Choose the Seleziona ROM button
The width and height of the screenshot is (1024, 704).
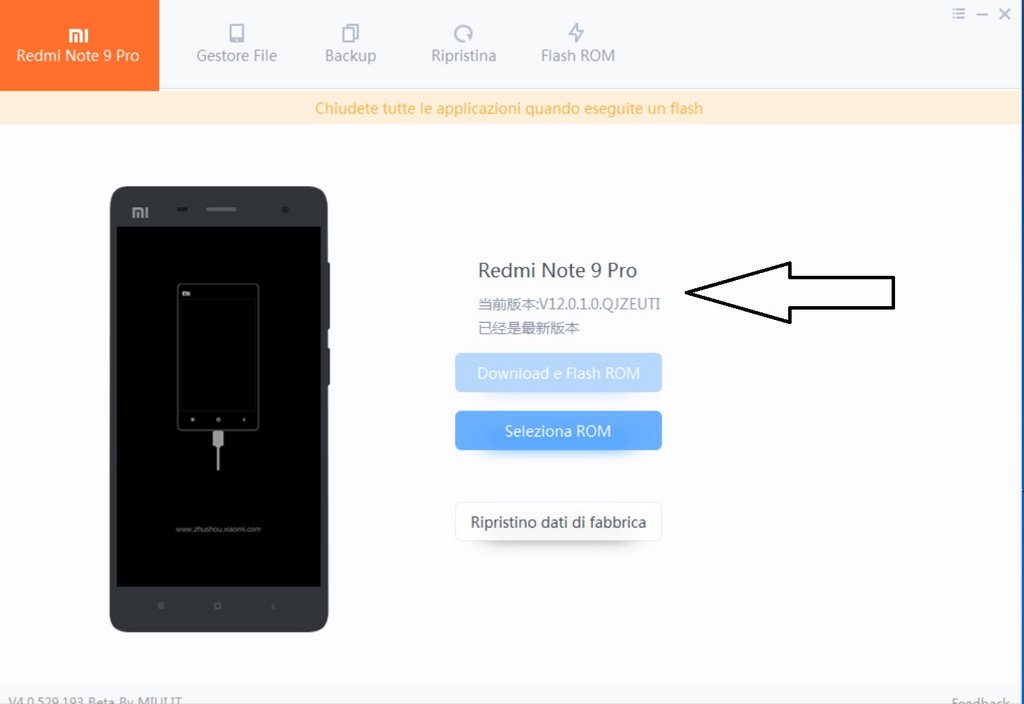[558, 430]
